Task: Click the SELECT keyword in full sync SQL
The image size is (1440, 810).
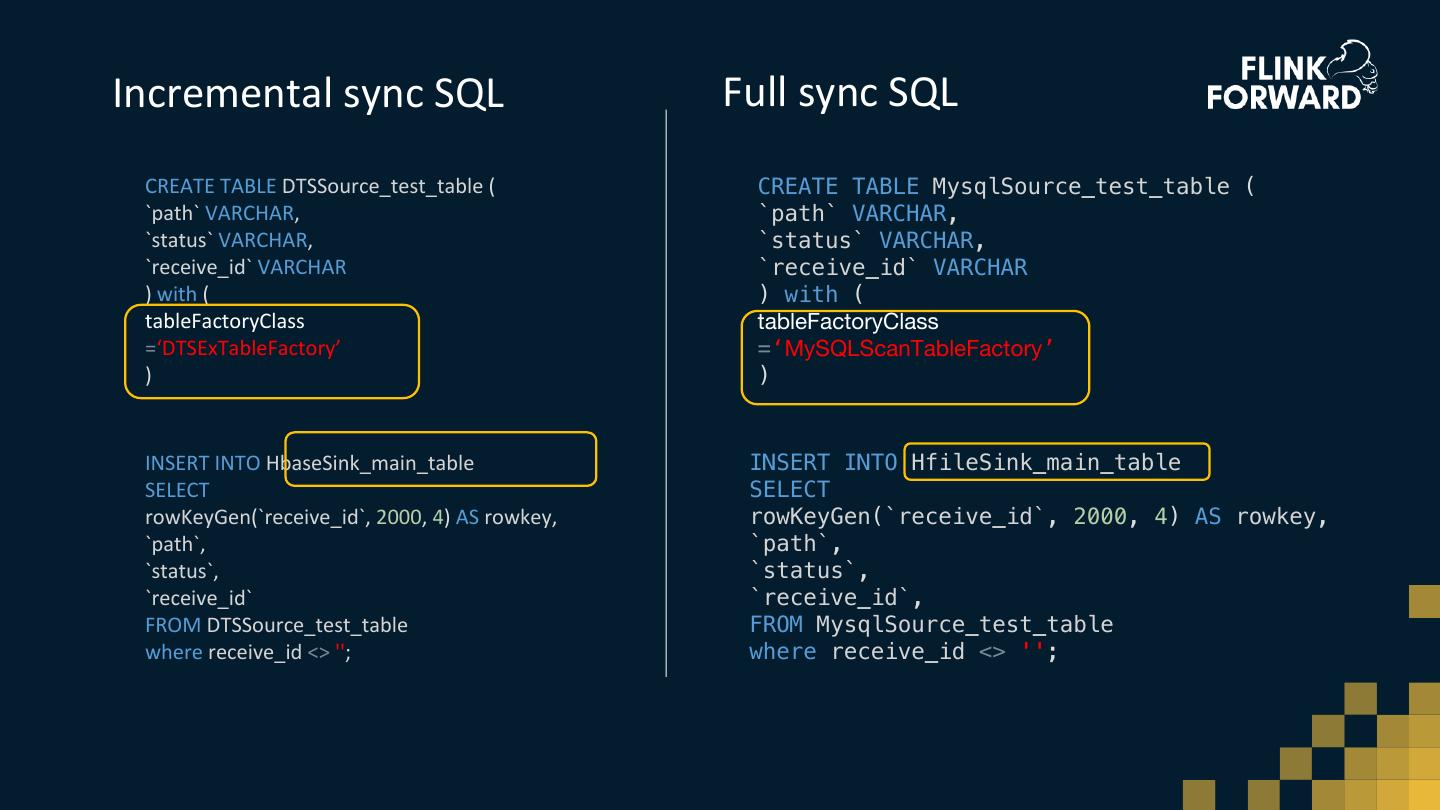Action: click(790, 490)
